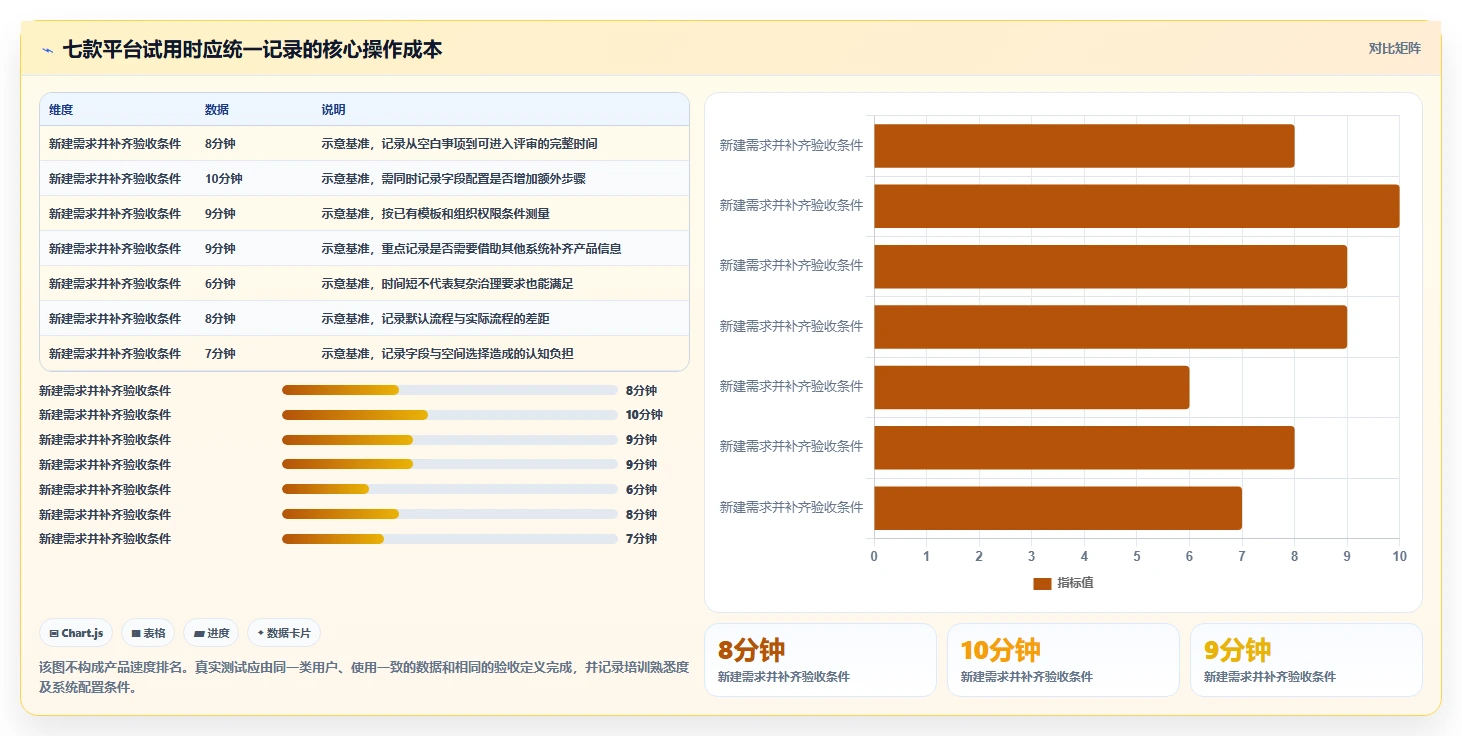Viewport: 1462px width, 736px height.
Task: Click the Chart.js chip
Action: (x=76, y=633)
